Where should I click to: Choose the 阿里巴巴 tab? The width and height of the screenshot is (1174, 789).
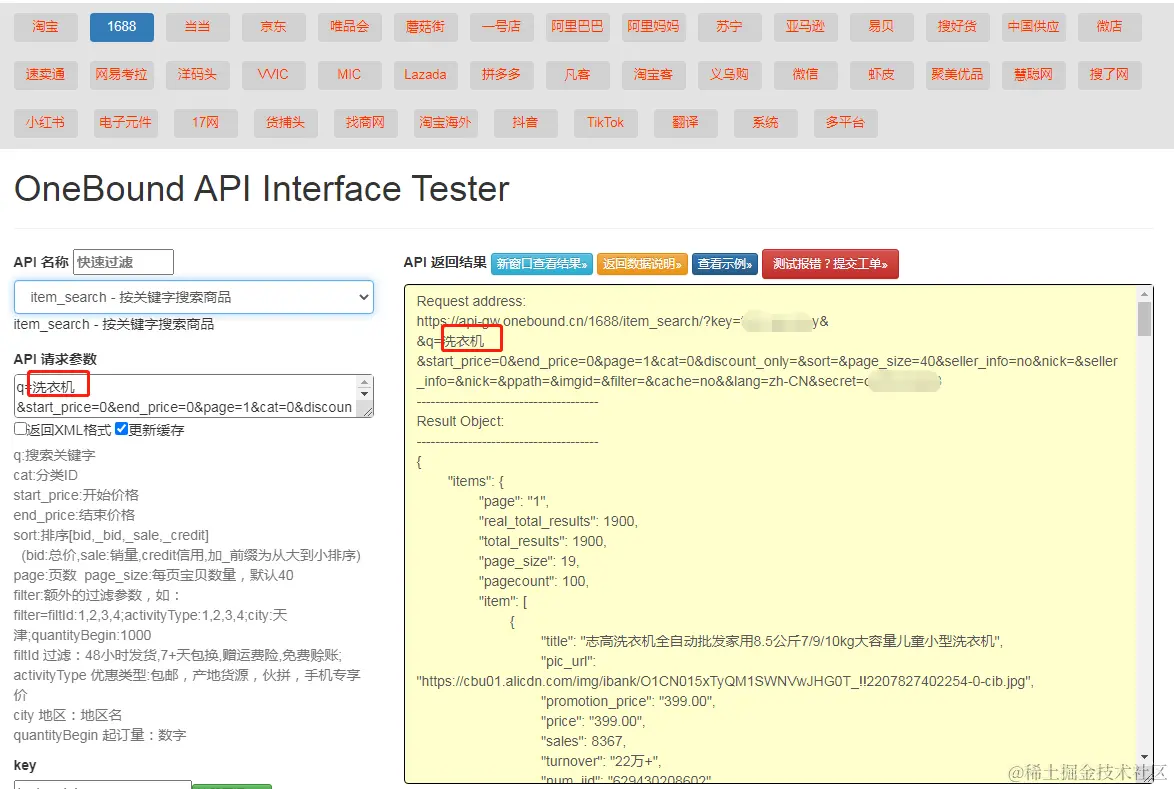click(577, 27)
